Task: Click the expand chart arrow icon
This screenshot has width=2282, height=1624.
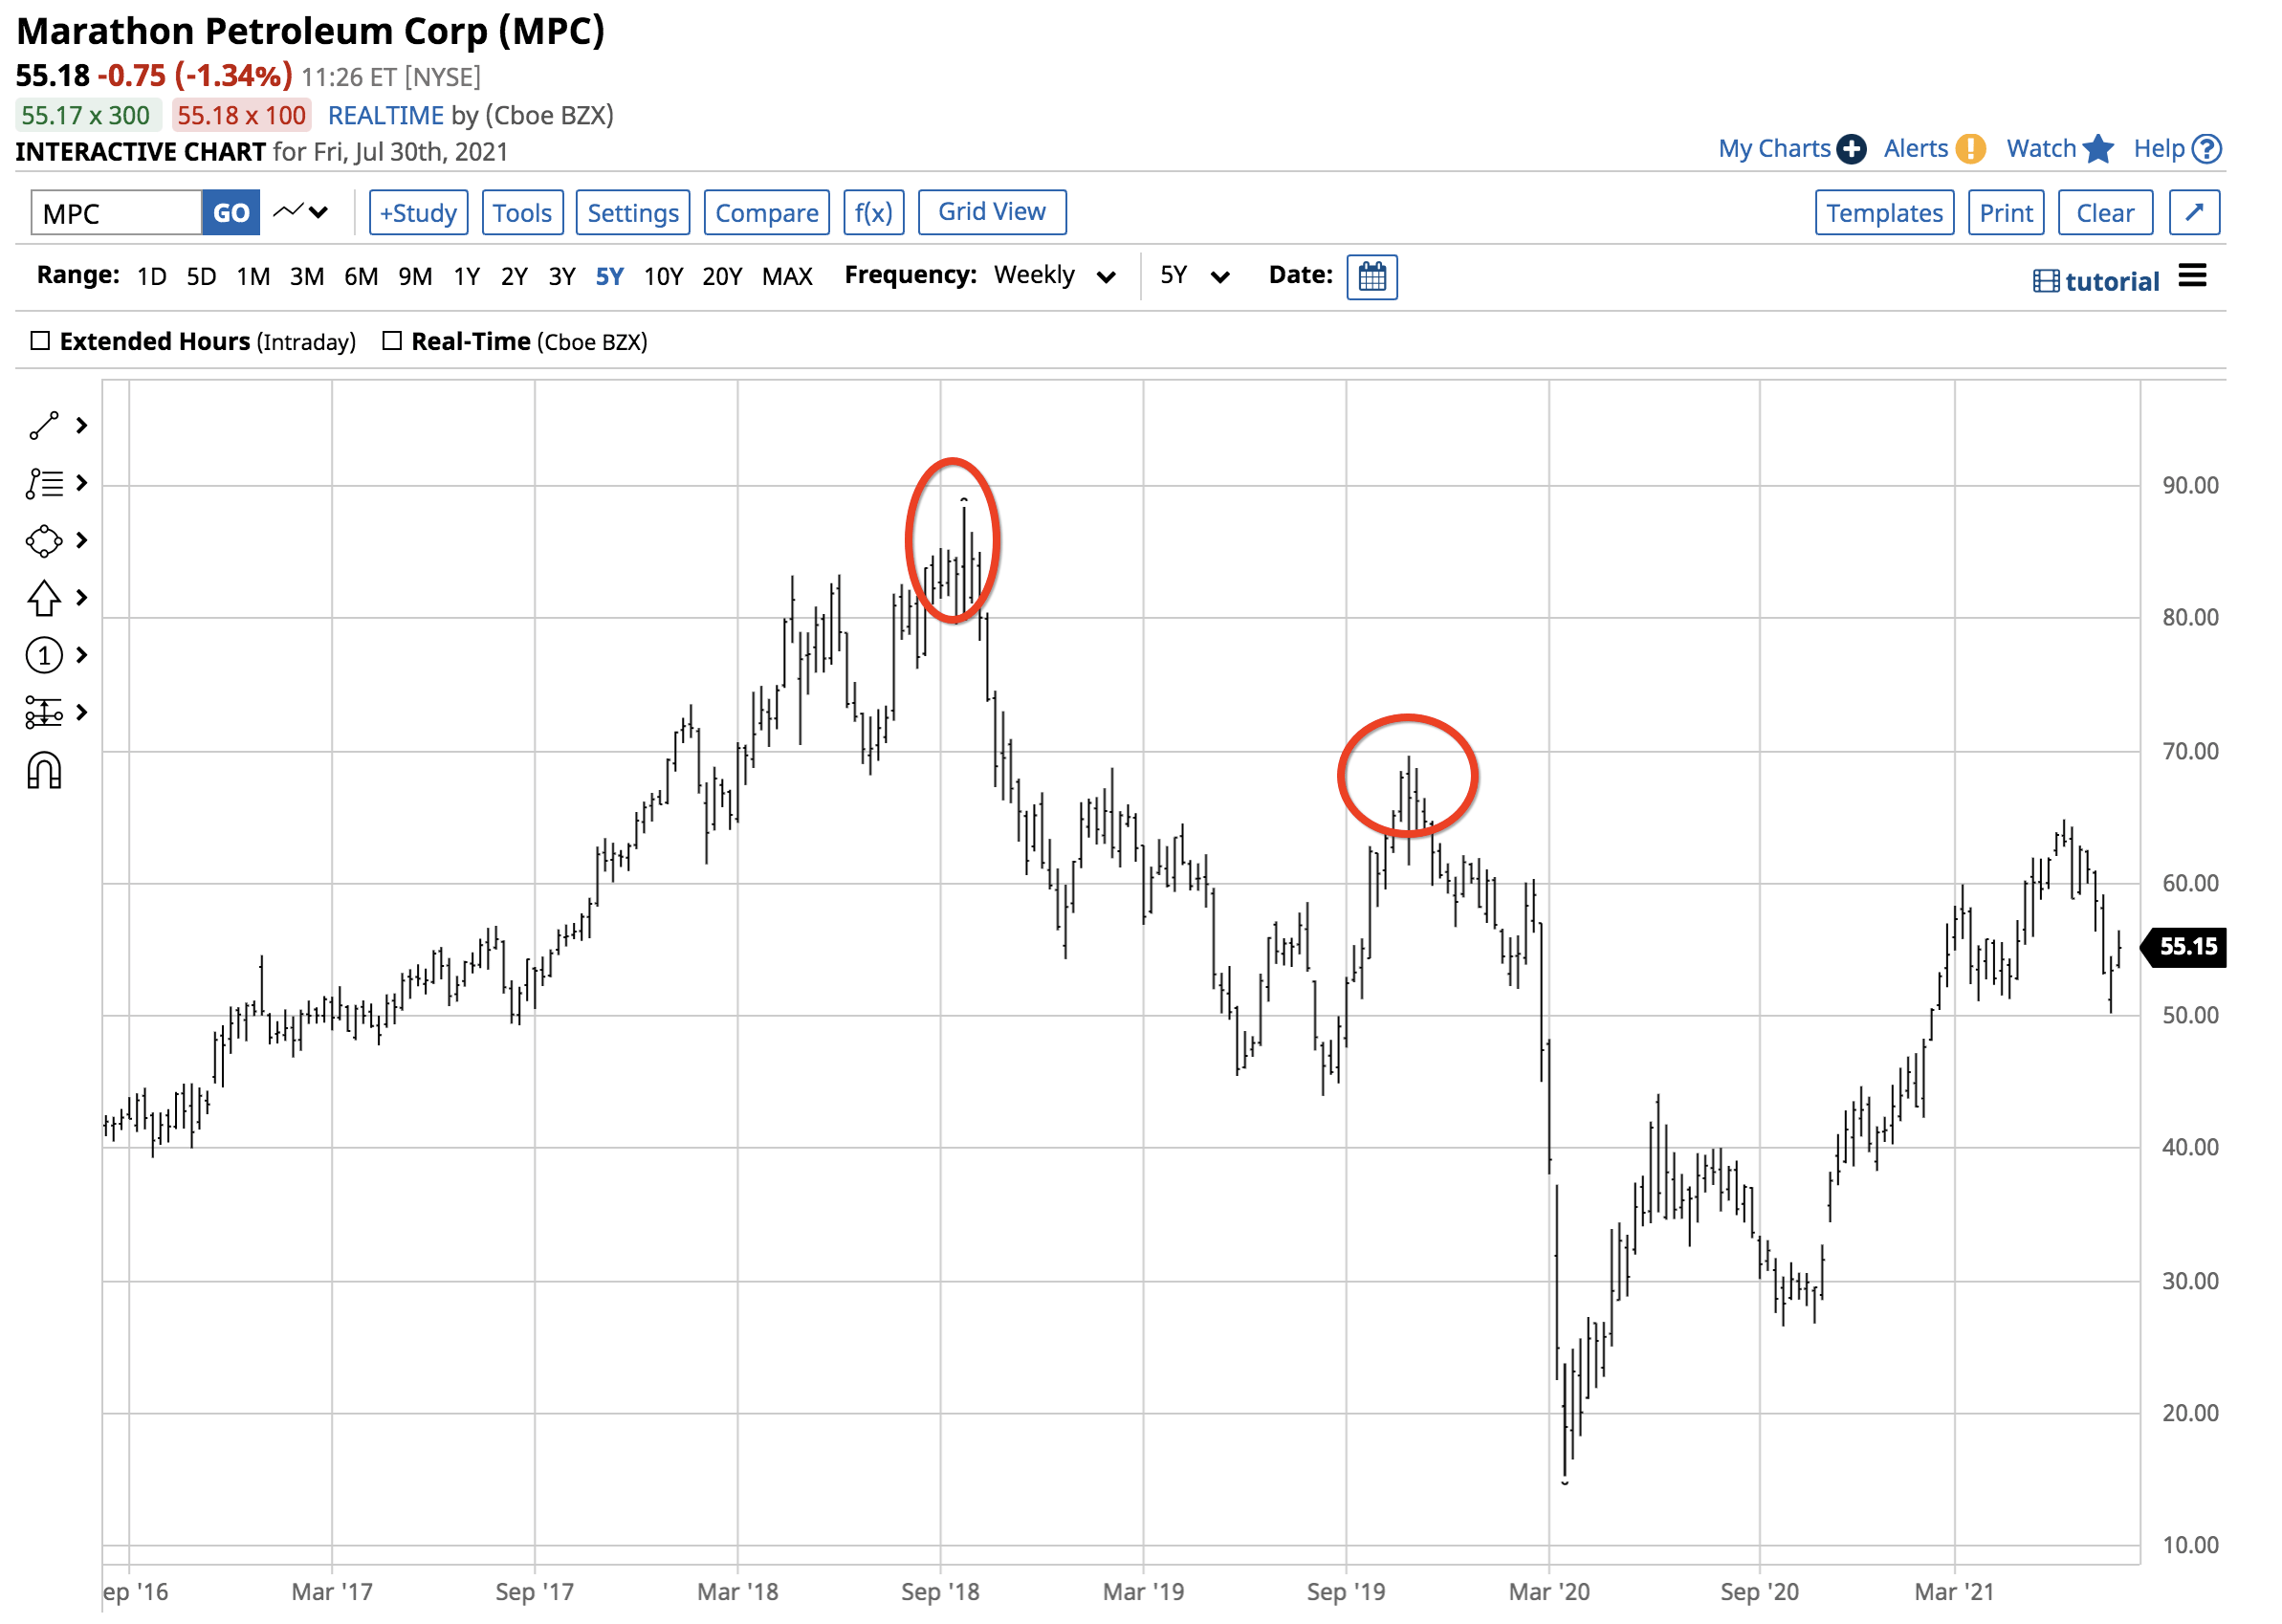Action: (x=2194, y=213)
